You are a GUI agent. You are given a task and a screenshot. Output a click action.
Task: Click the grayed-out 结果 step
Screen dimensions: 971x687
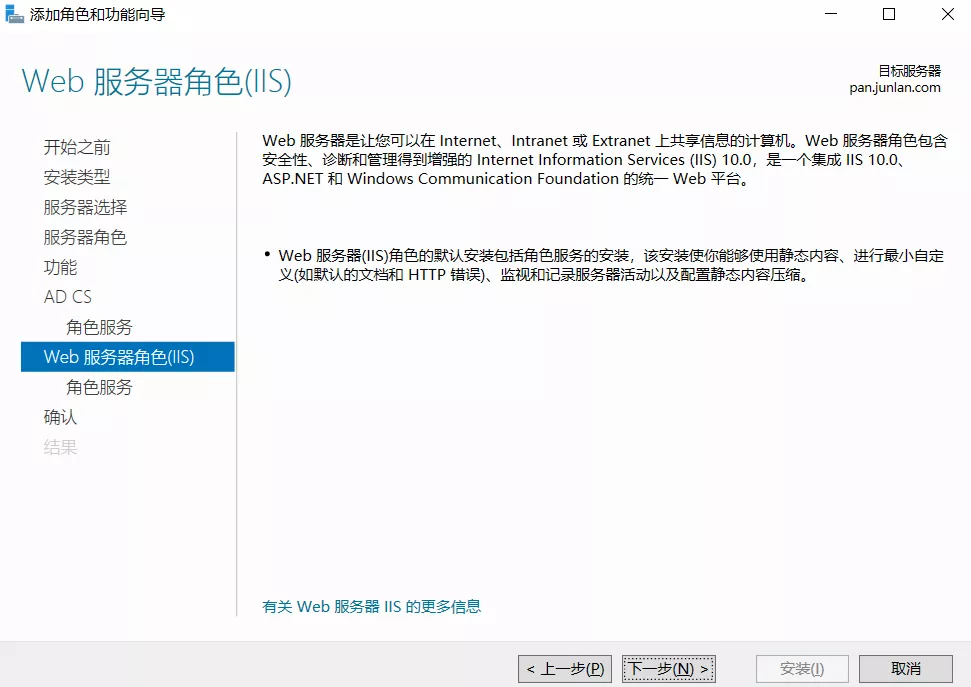pyautogui.click(x=60, y=447)
